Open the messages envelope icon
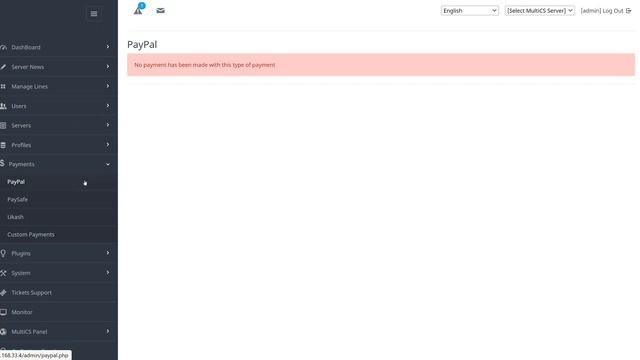This screenshot has height=360, width=640. click(x=160, y=11)
